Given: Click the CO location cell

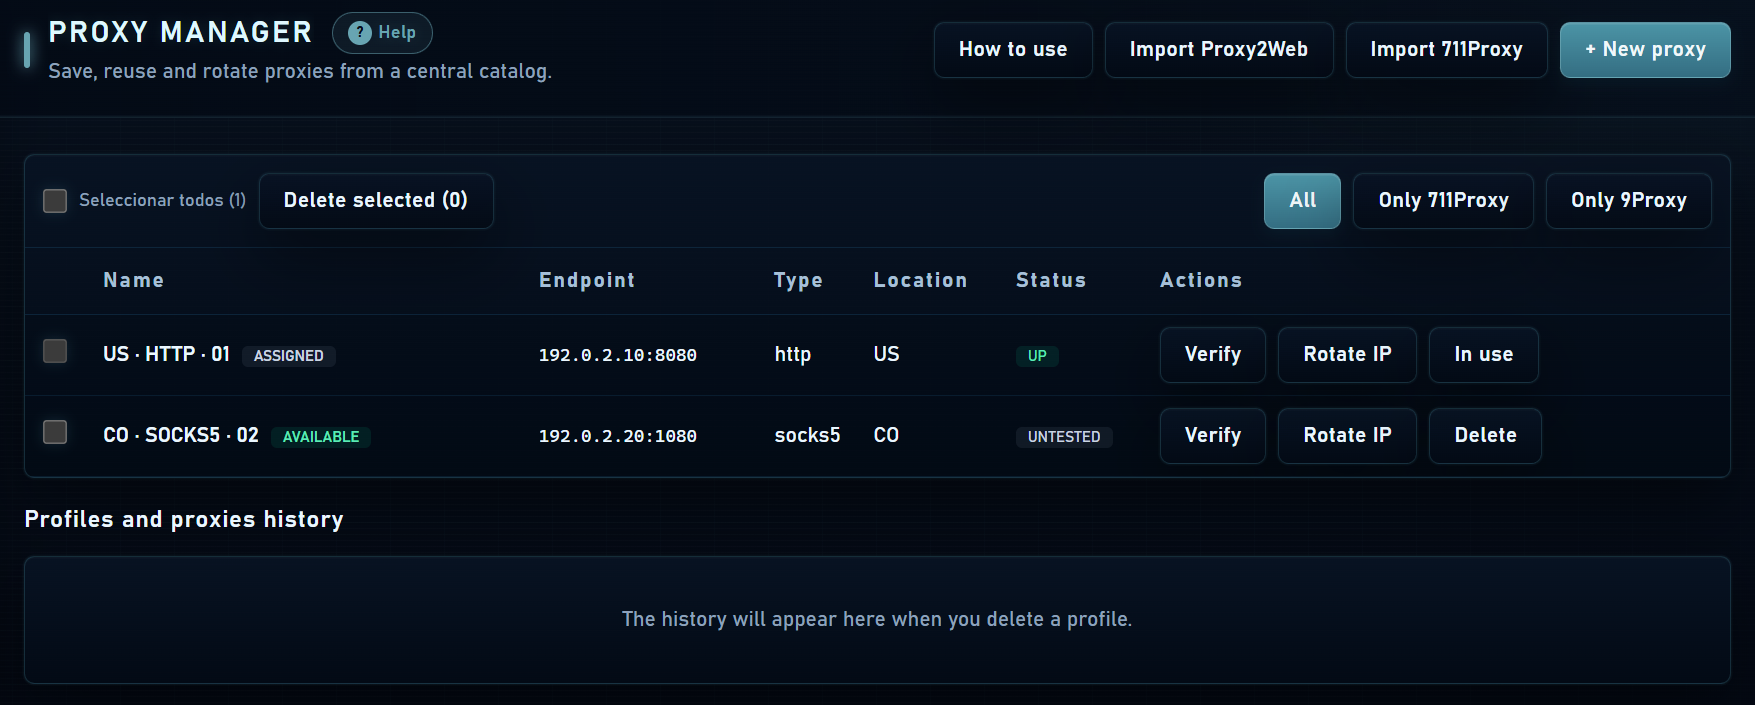Looking at the screenshot, I should (886, 436).
